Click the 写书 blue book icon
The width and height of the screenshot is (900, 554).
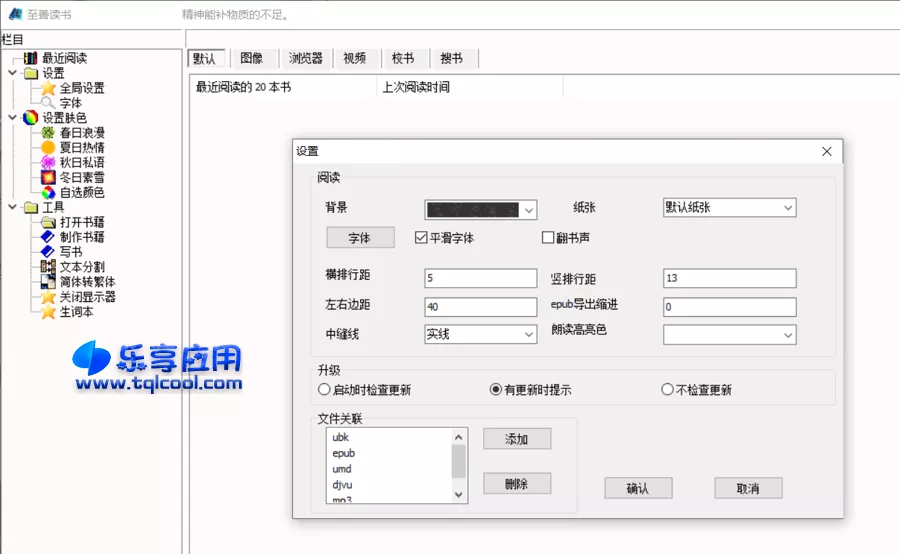point(48,252)
